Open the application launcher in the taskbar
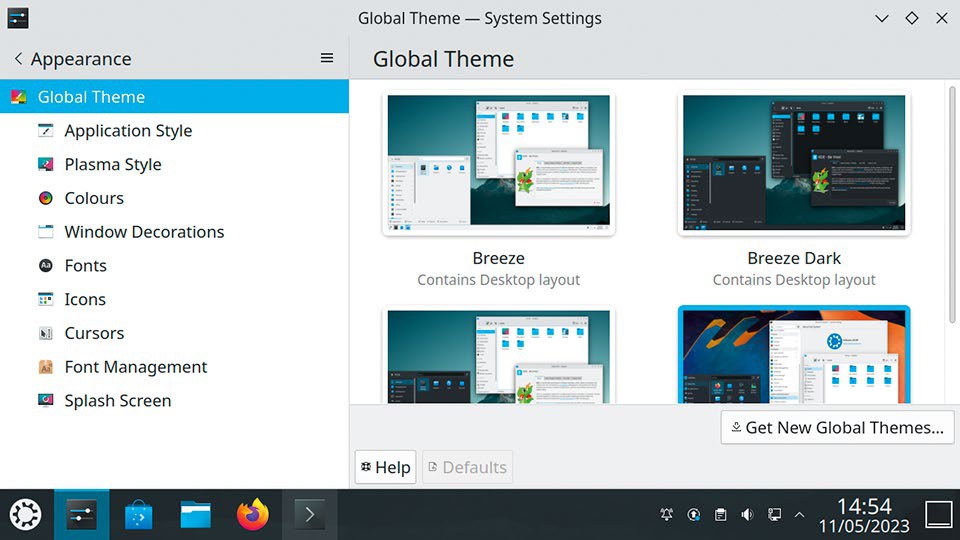This screenshot has width=960, height=540. [26, 514]
